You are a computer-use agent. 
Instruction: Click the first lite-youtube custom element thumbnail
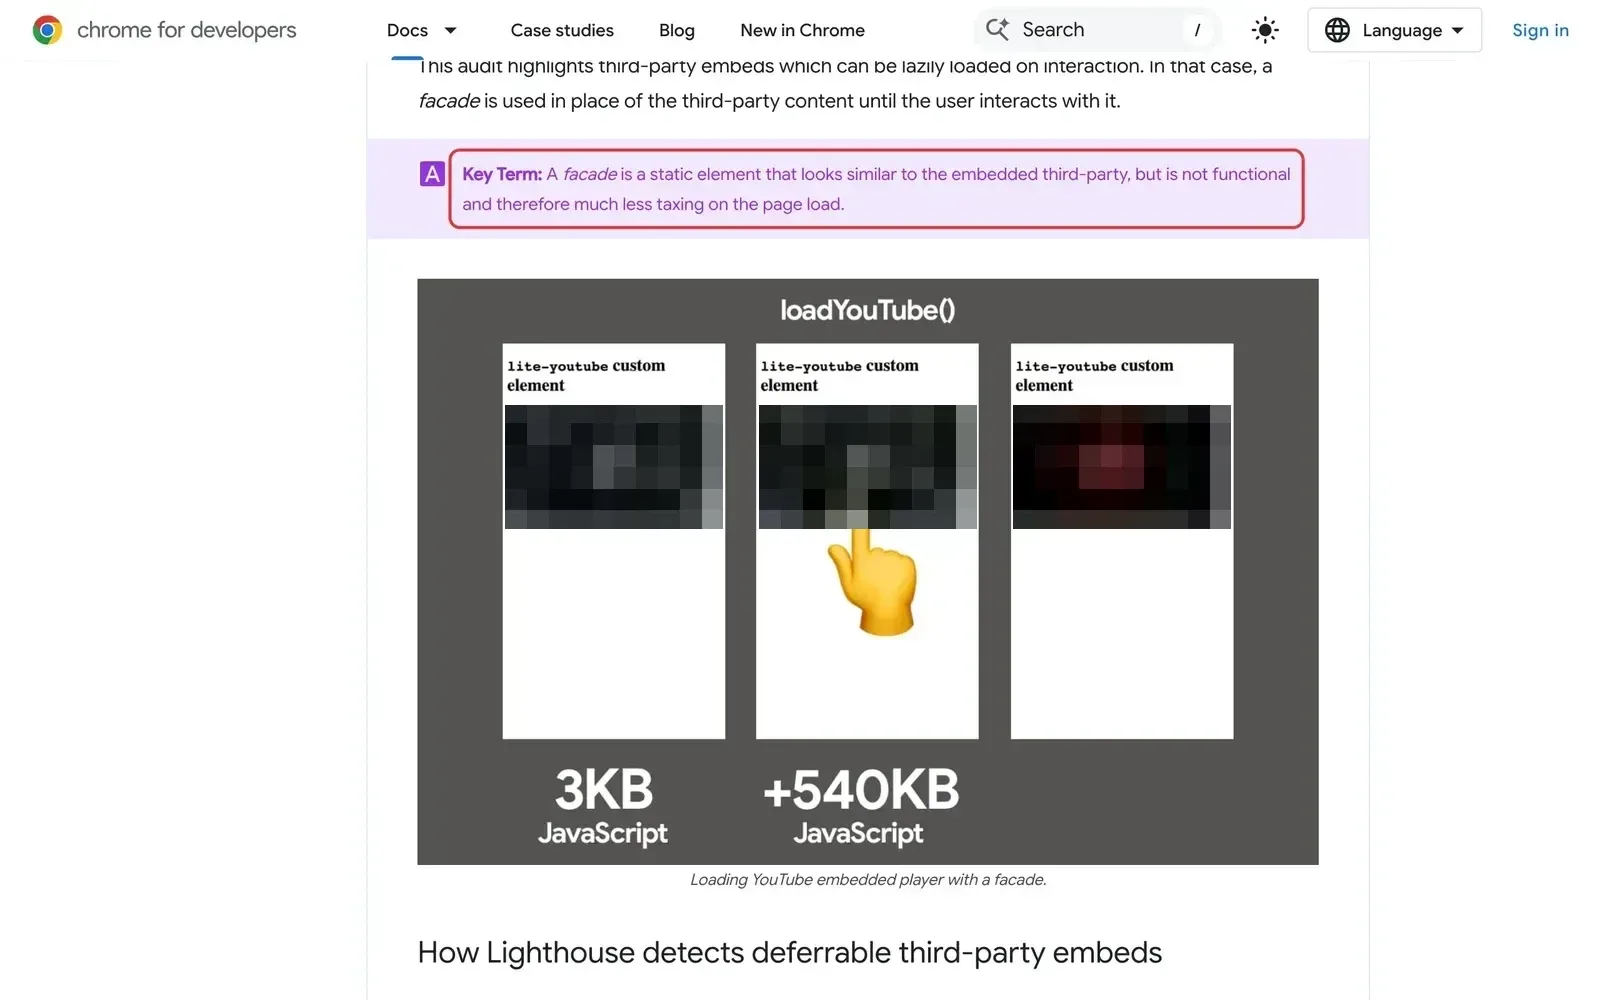point(614,466)
